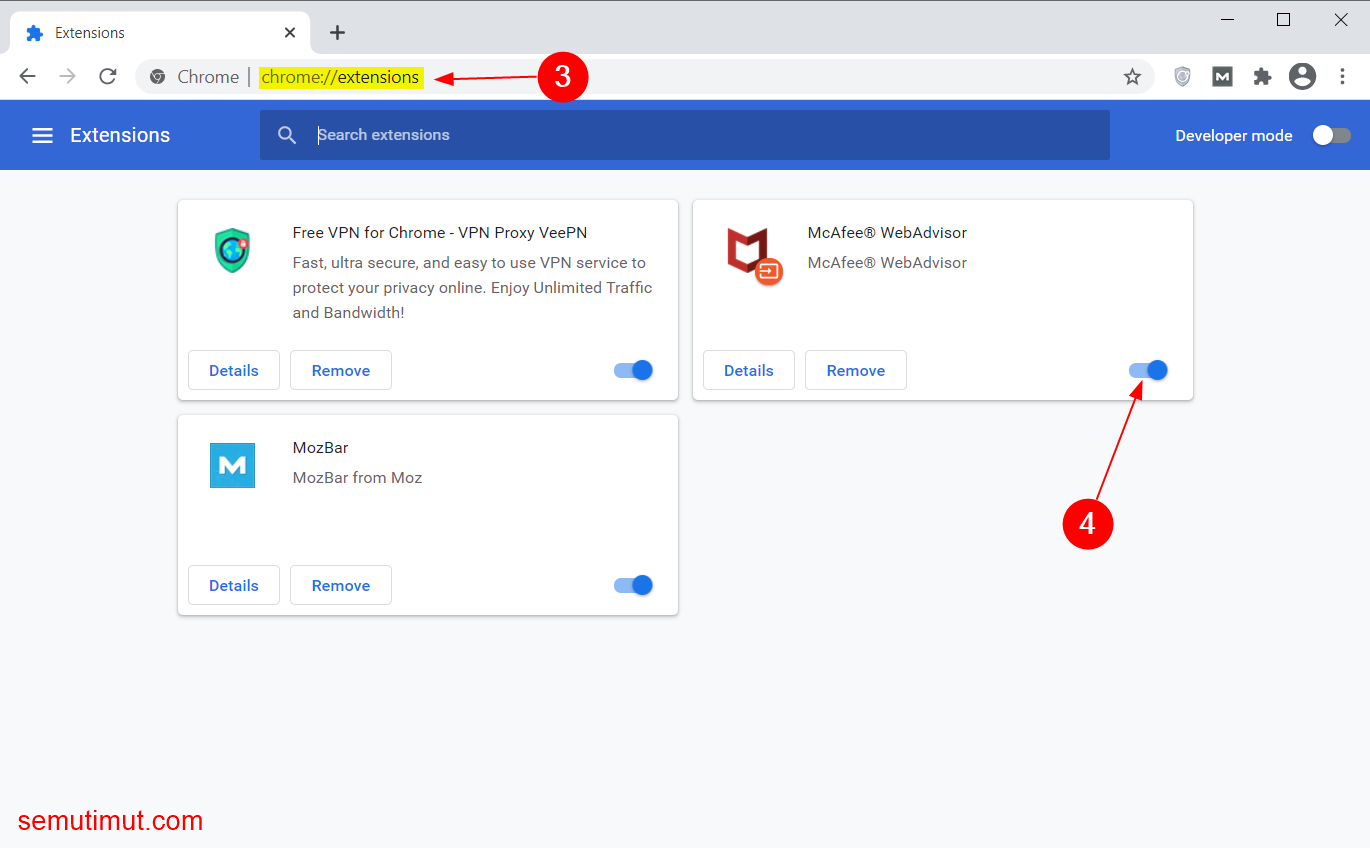
Task: Click the search magnifier icon in extensions bar
Action: pos(287,135)
